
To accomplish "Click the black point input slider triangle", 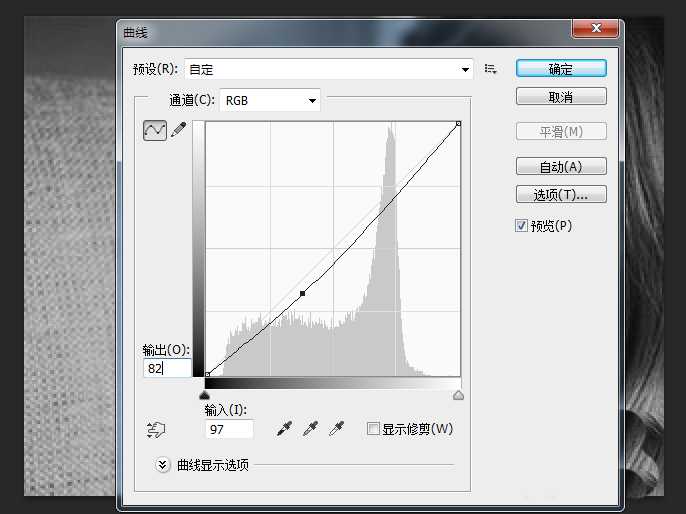I will point(205,395).
